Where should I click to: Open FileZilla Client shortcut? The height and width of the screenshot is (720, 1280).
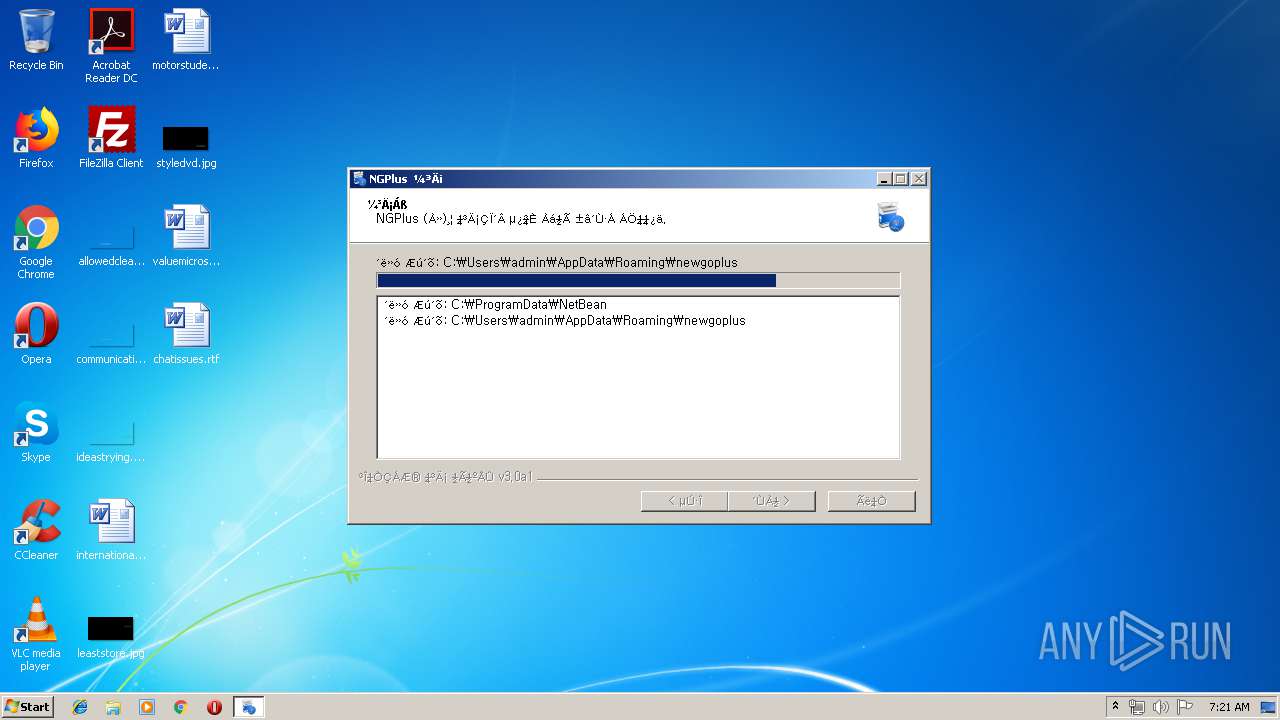[x=111, y=138]
